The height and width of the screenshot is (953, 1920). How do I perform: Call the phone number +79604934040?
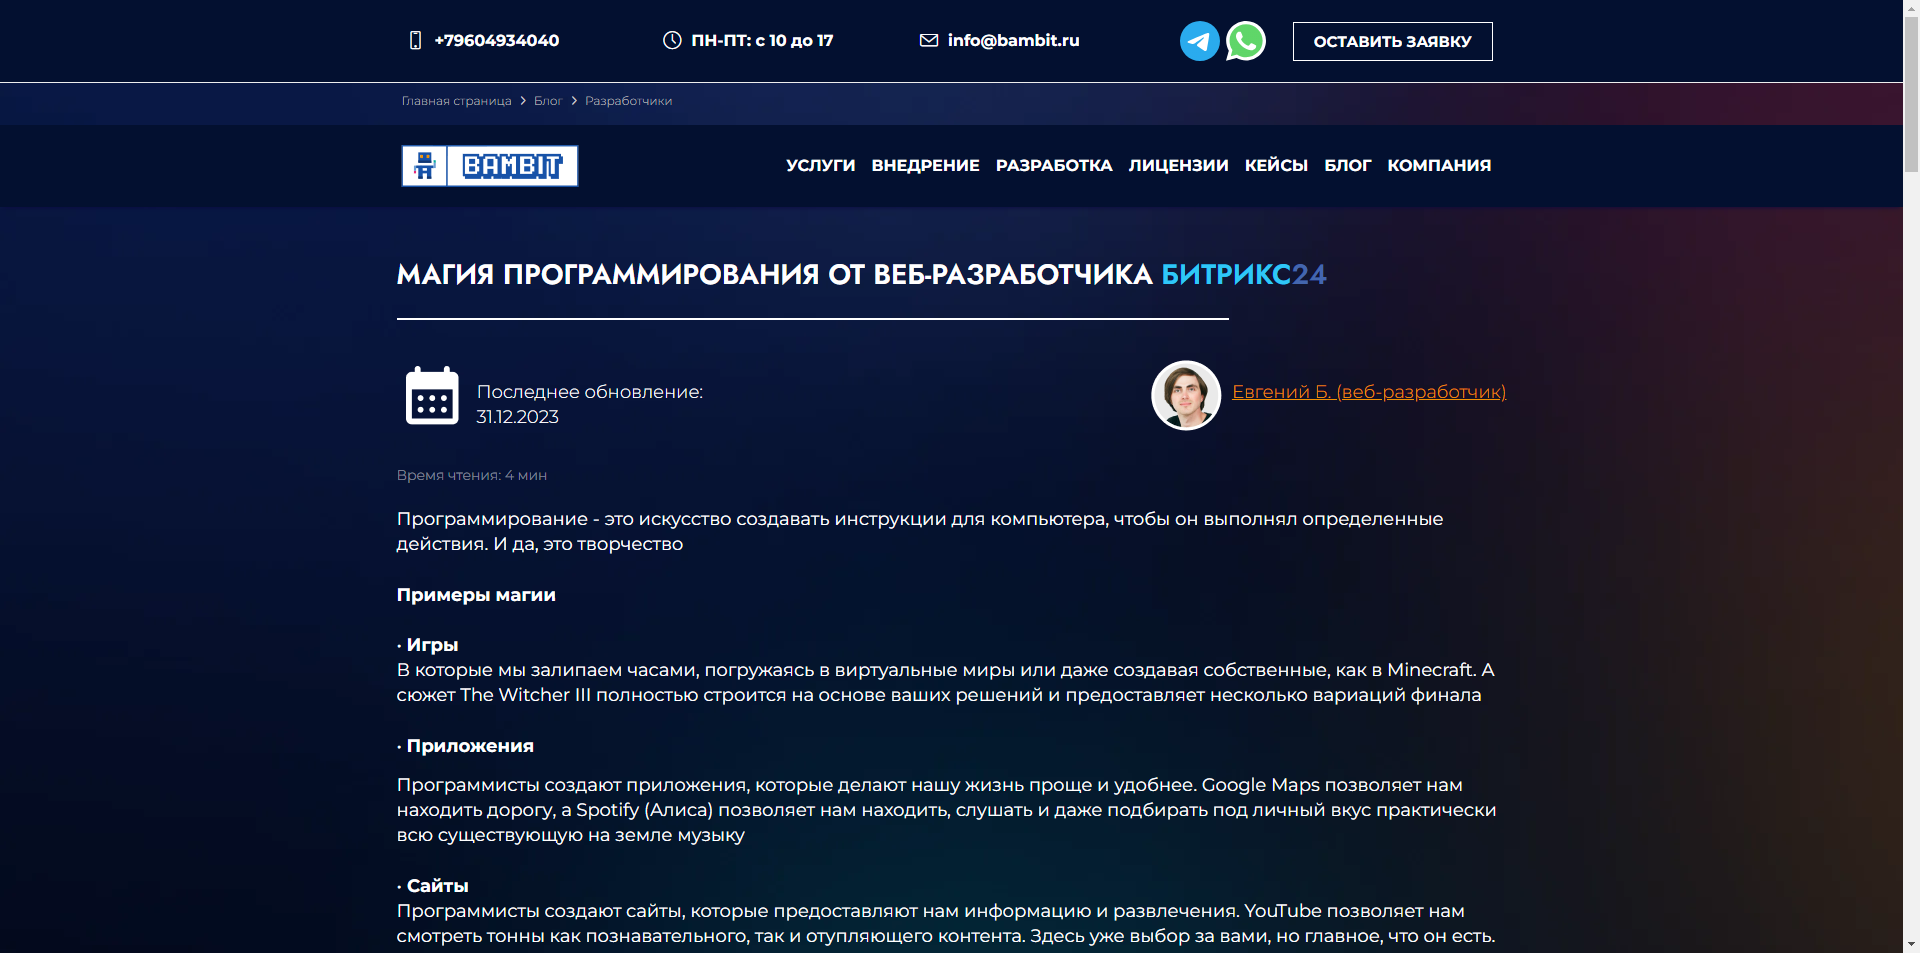click(497, 40)
